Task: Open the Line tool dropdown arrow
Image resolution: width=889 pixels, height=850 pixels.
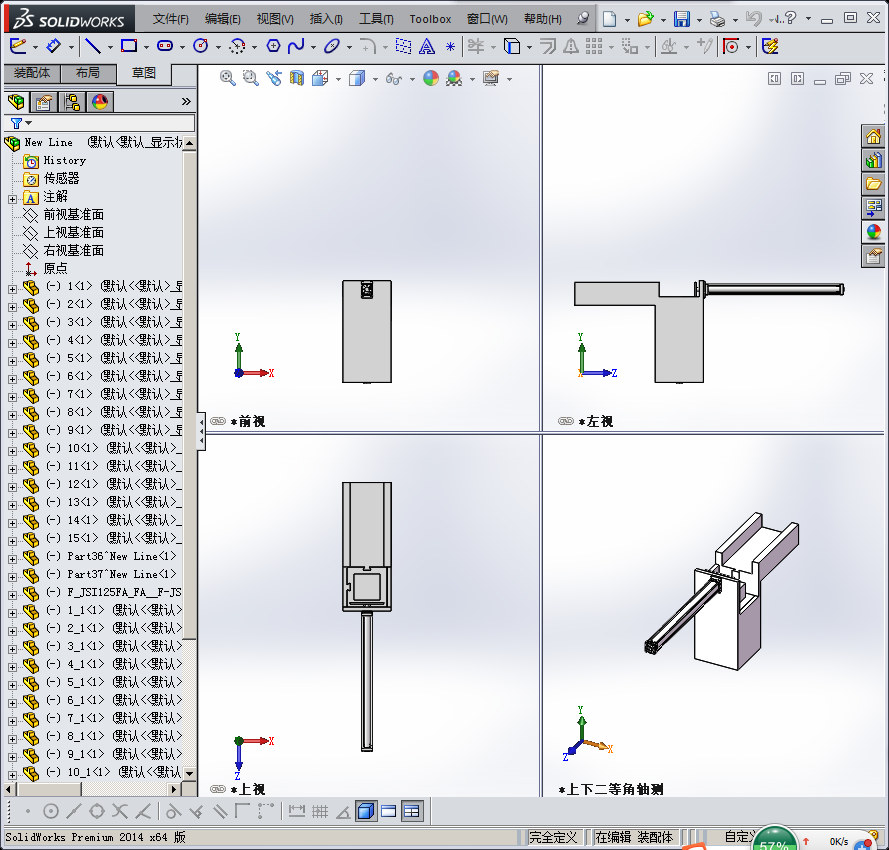Action: [x=110, y=47]
